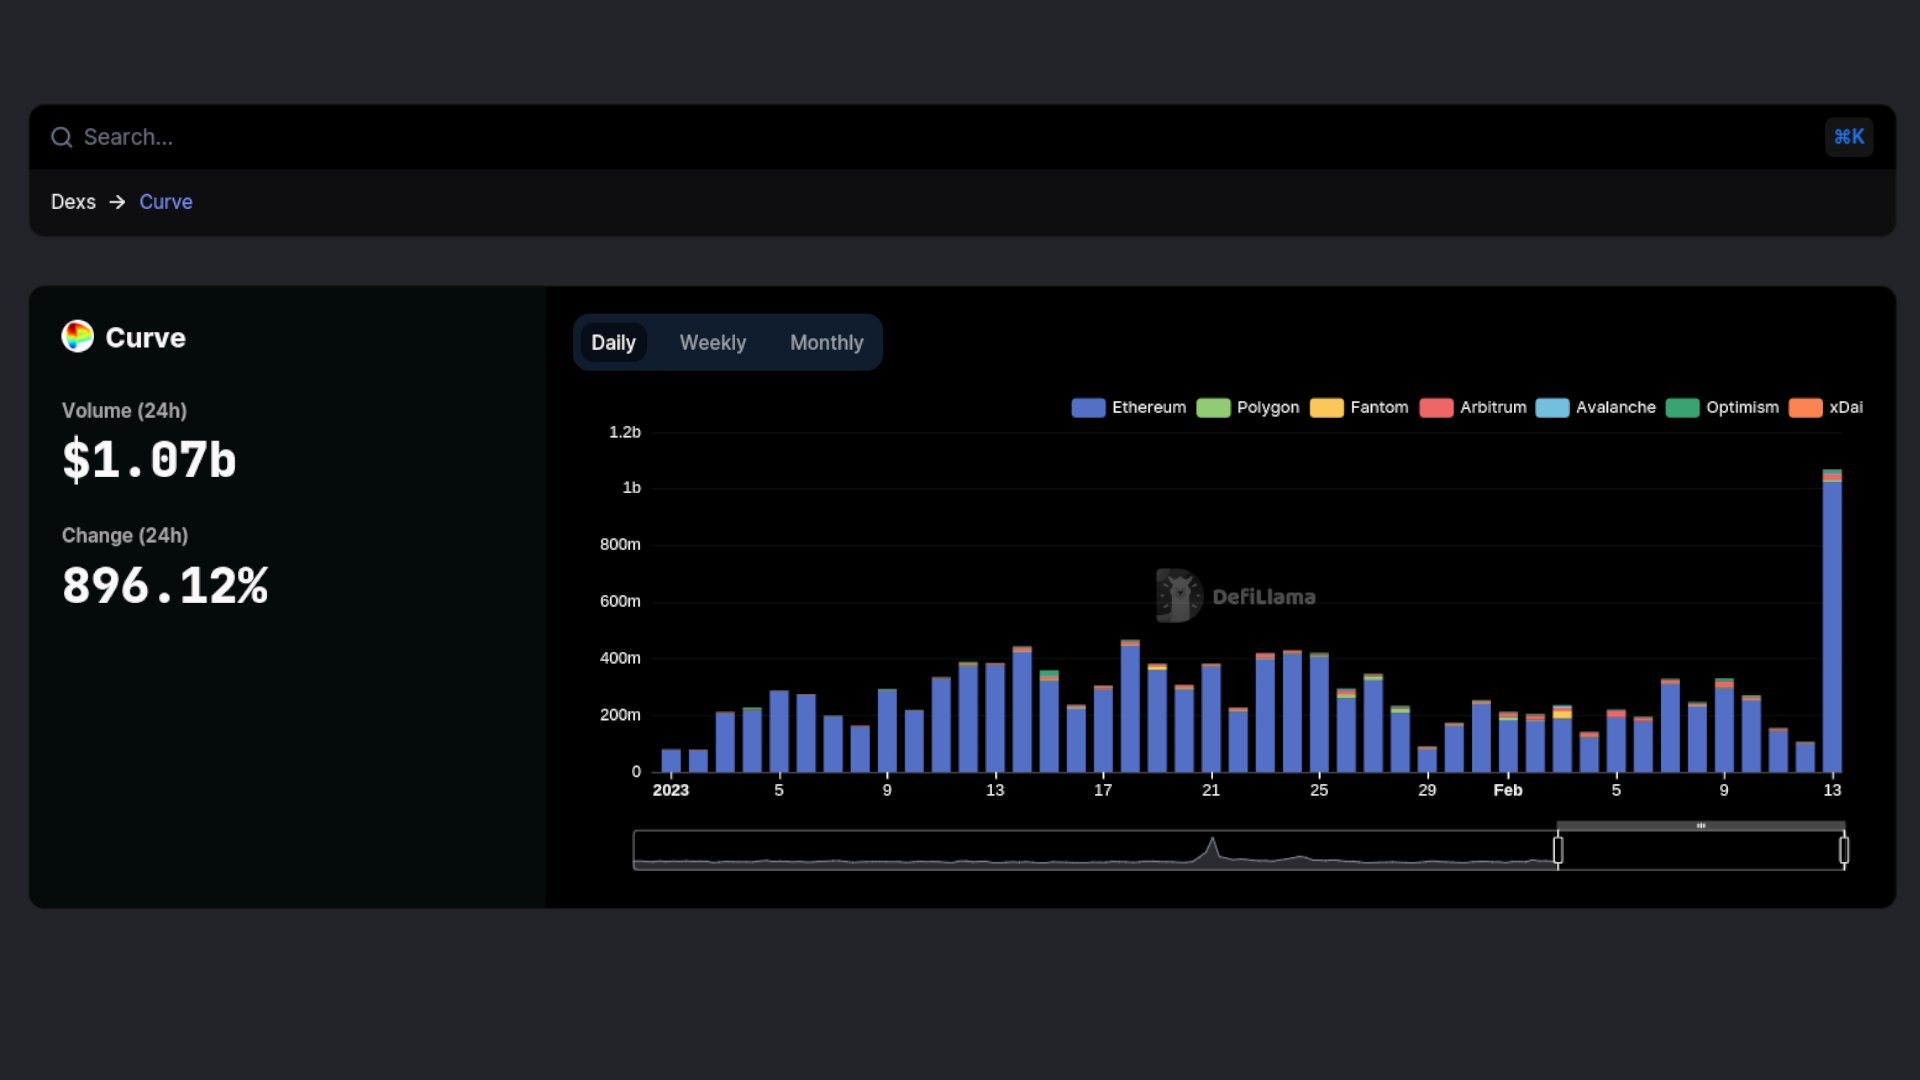
Task: Open the Curve breadcrumb link
Action: tap(166, 202)
